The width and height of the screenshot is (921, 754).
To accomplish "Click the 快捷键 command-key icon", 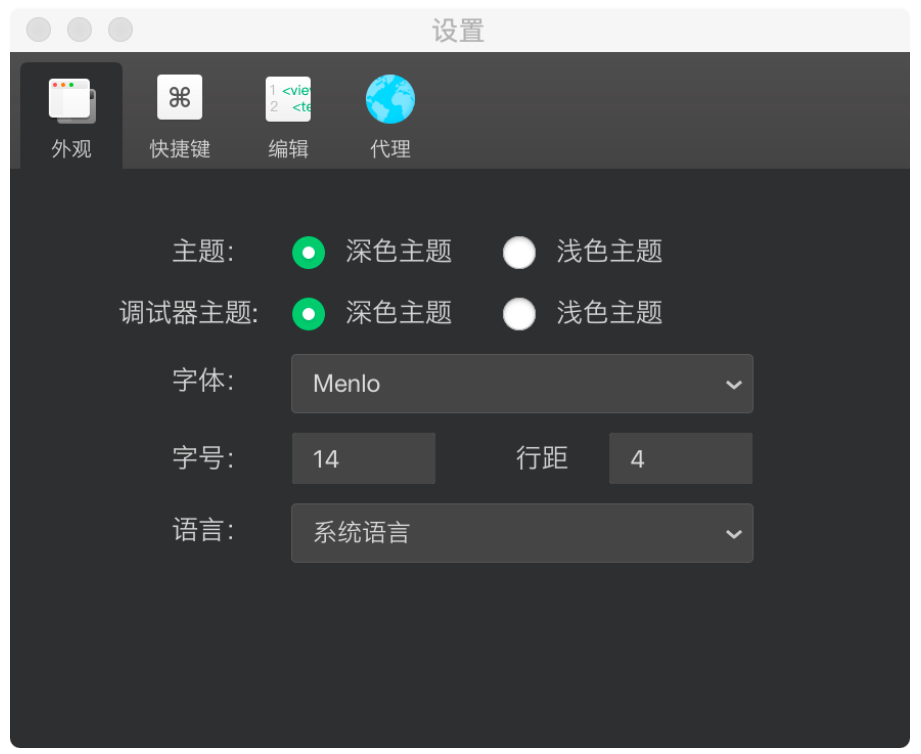I will click(x=179, y=97).
